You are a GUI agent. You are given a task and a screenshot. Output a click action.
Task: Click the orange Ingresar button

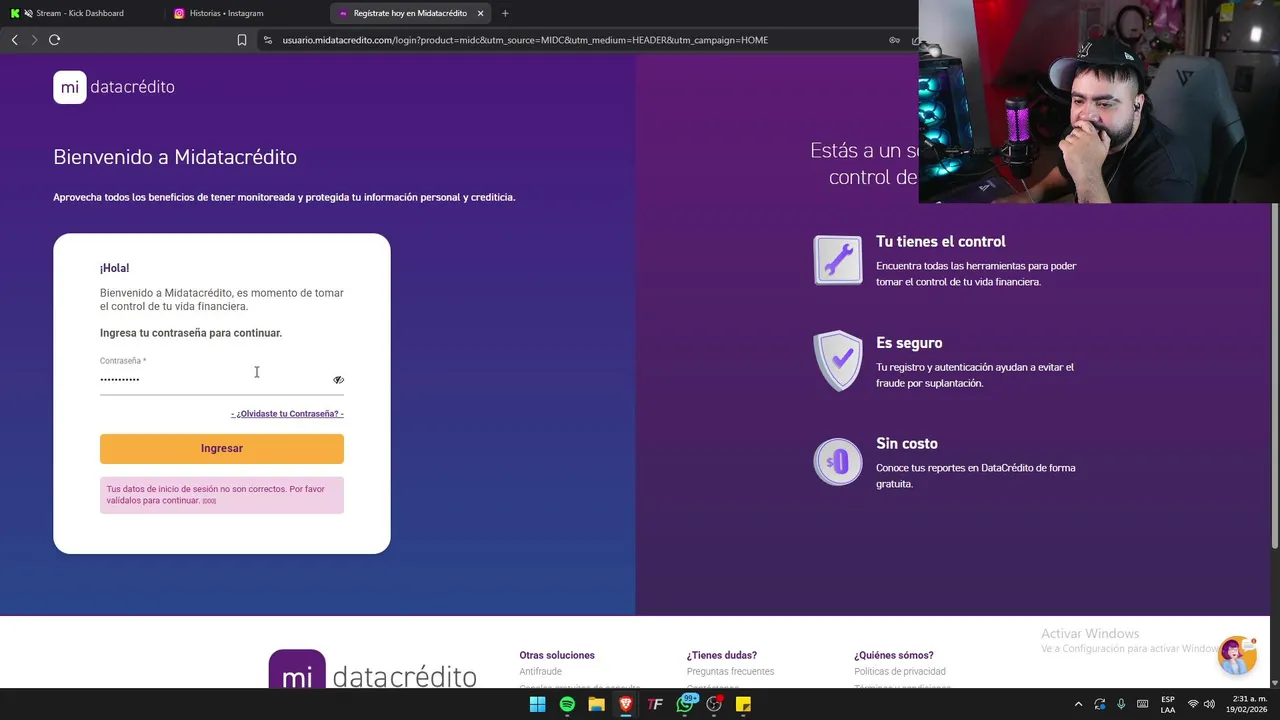click(222, 448)
